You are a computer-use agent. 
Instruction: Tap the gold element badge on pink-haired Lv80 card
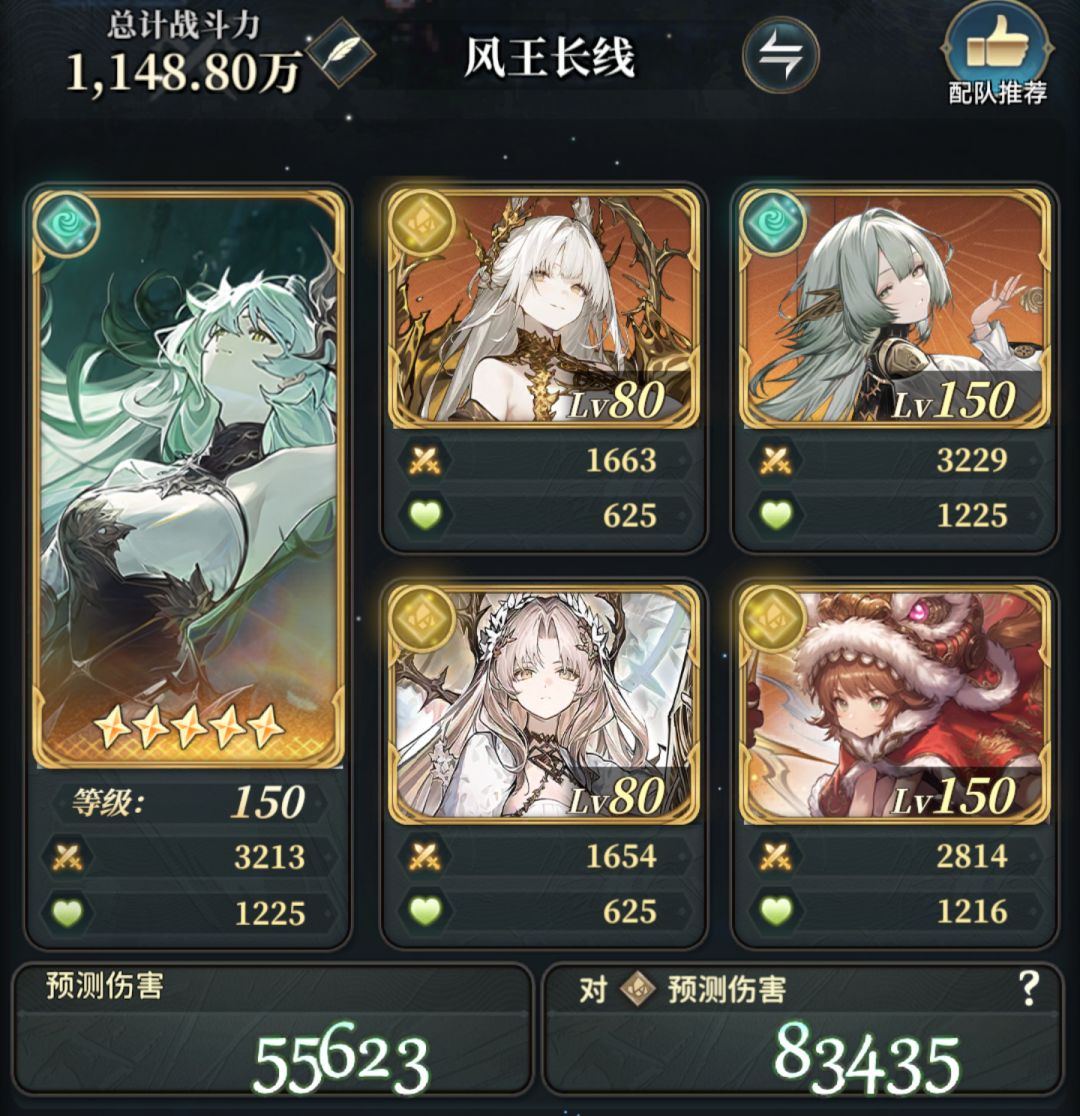pyautogui.click(x=421, y=618)
